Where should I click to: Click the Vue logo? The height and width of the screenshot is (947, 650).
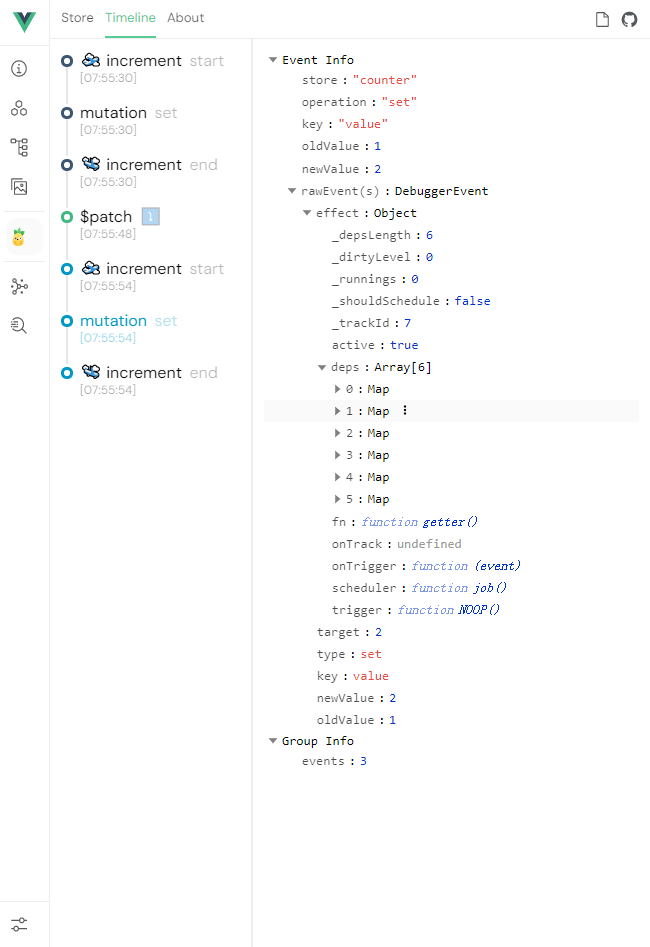click(x=24, y=21)
